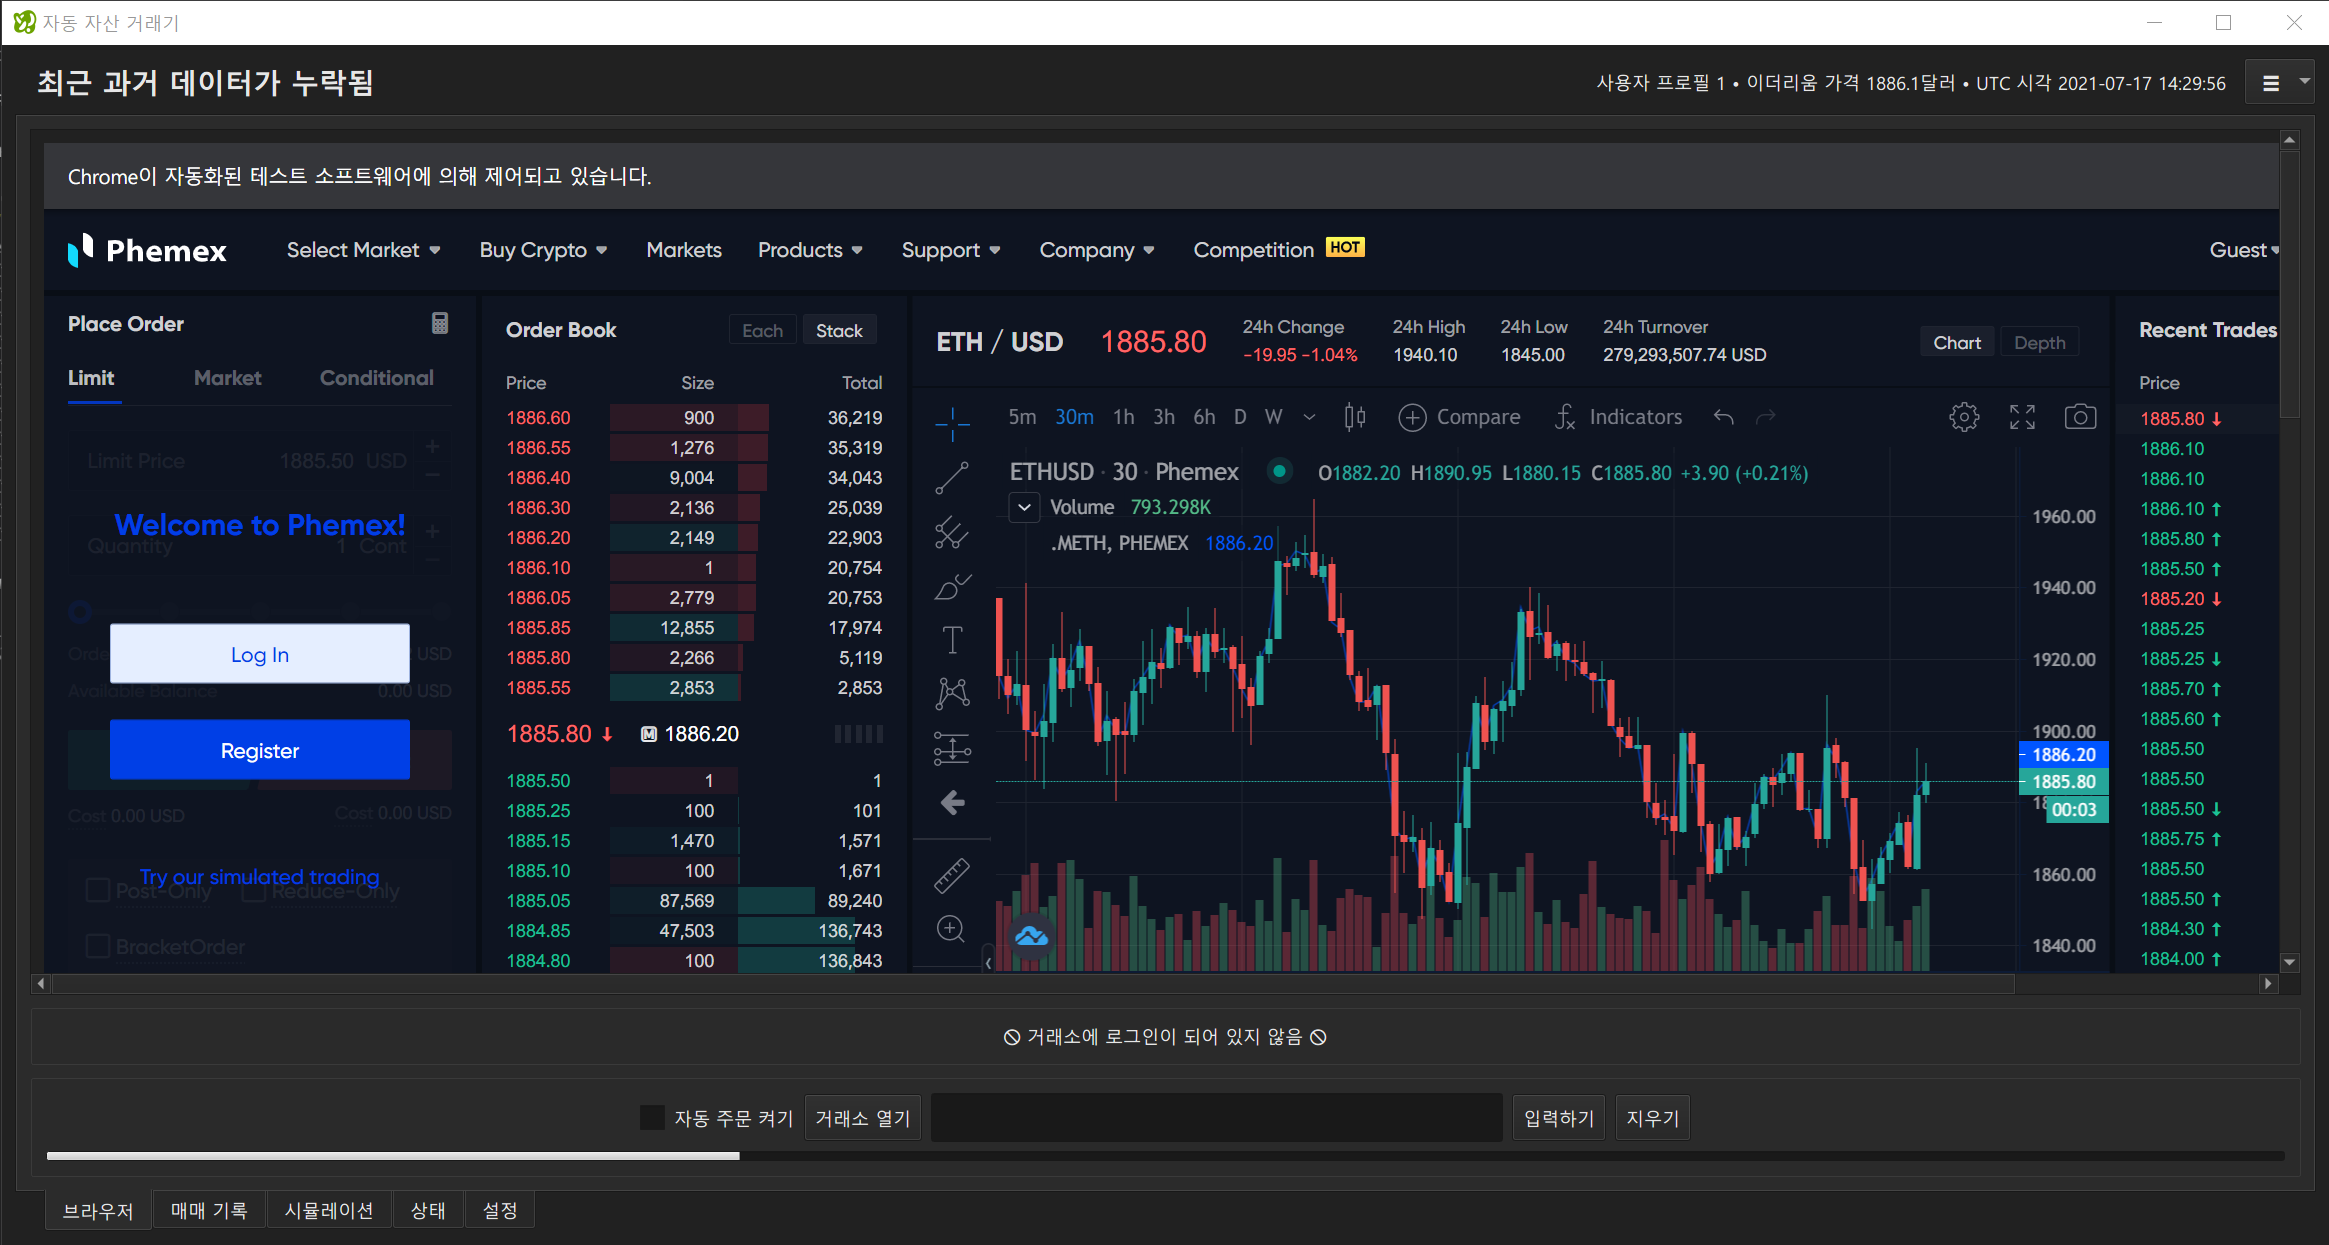Click the zoom in magnifier tool
The width and height of the screenshot is (2329, 1245).
[950, 929]
